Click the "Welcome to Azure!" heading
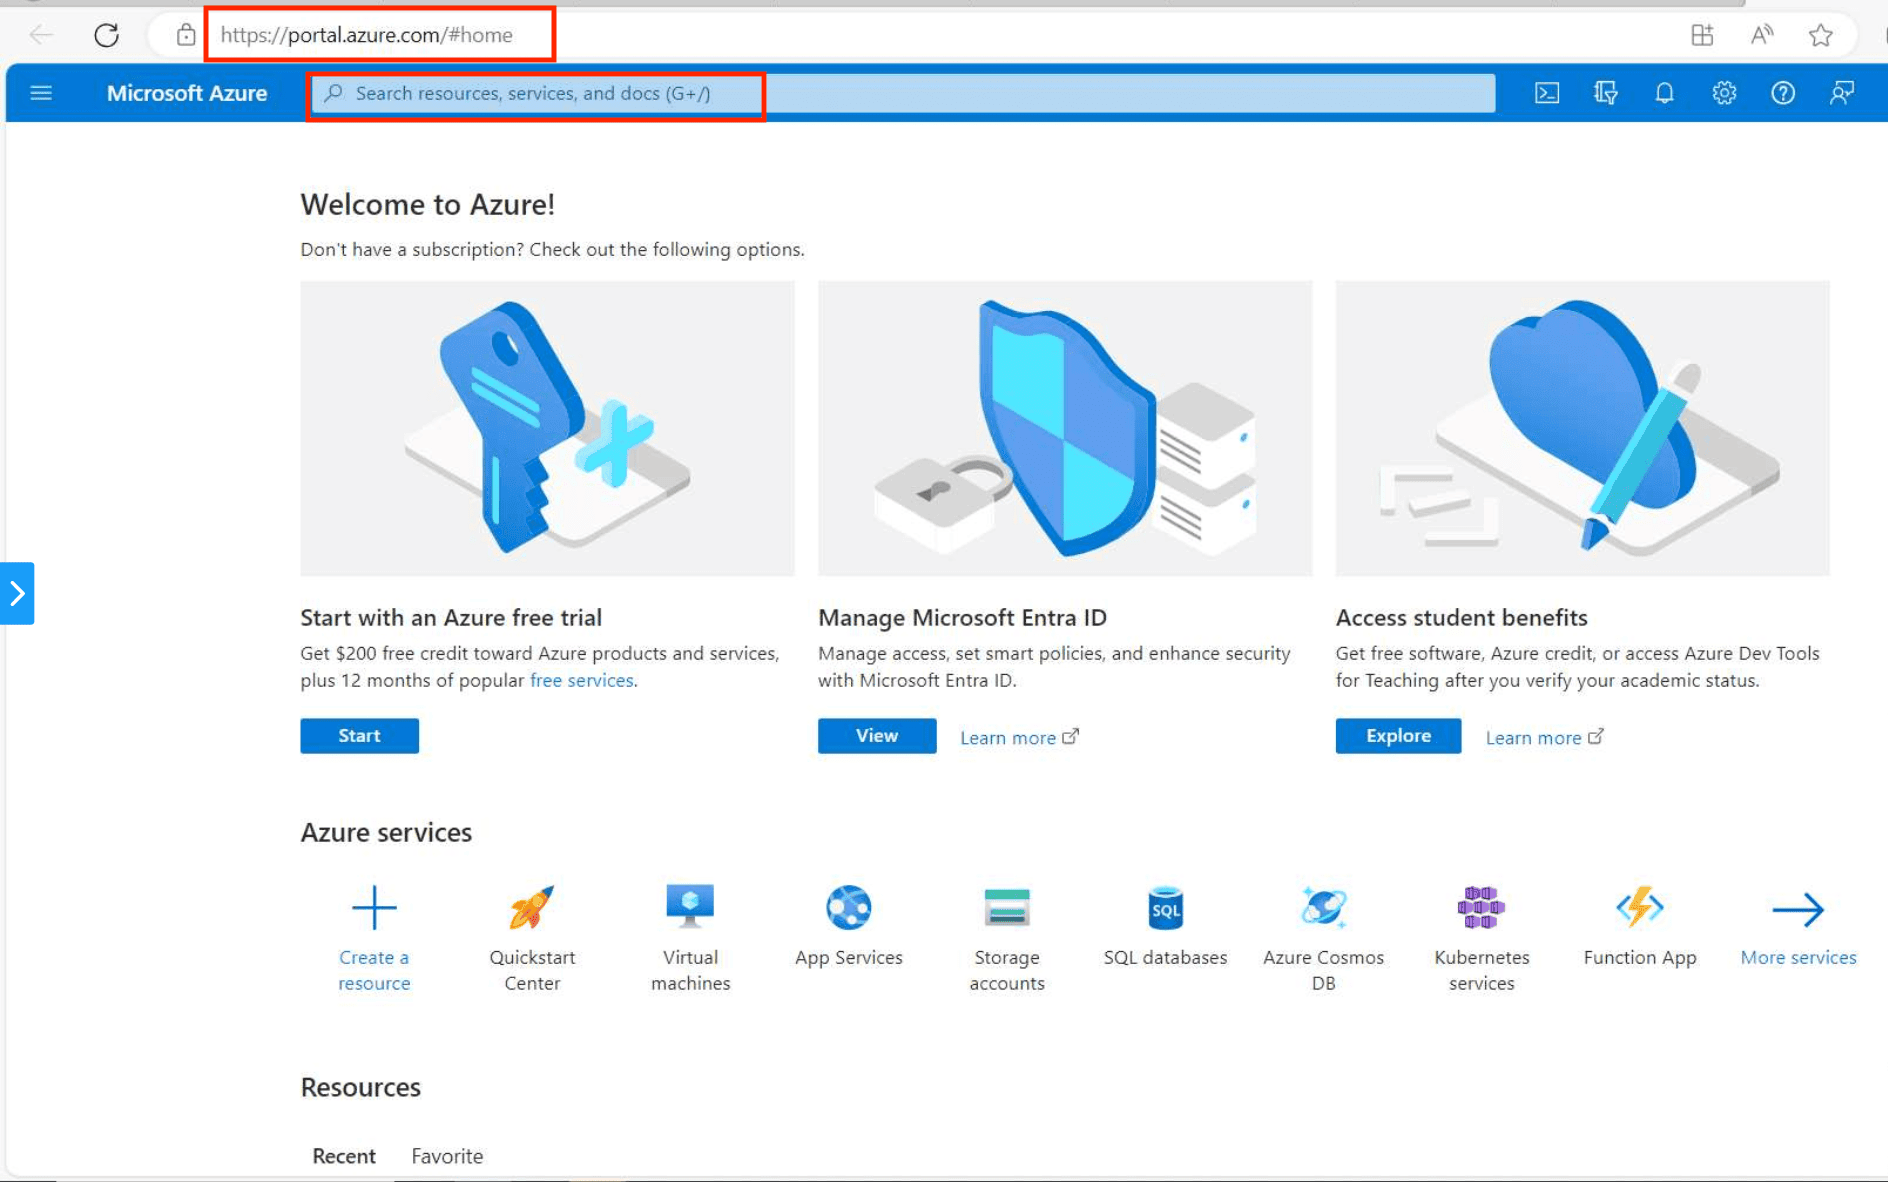The image size is (1888, 1182). [x=428, y=204]
